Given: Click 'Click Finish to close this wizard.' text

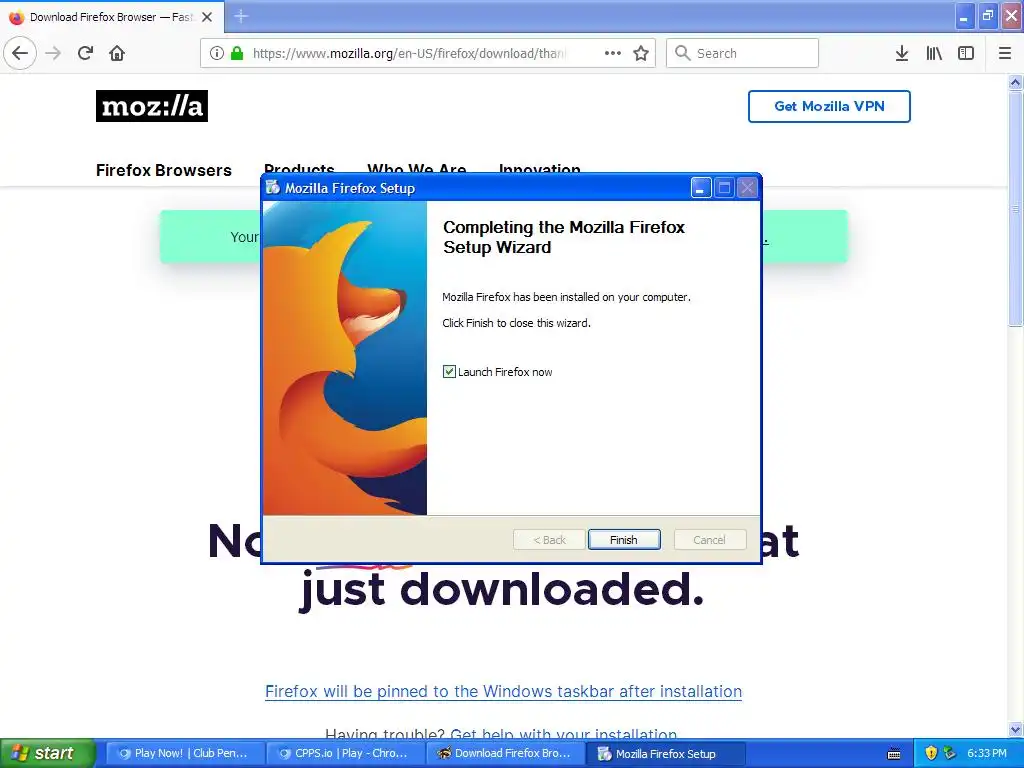Looking at the screenshot, I should pyautogui.click(x=517, y=323).
